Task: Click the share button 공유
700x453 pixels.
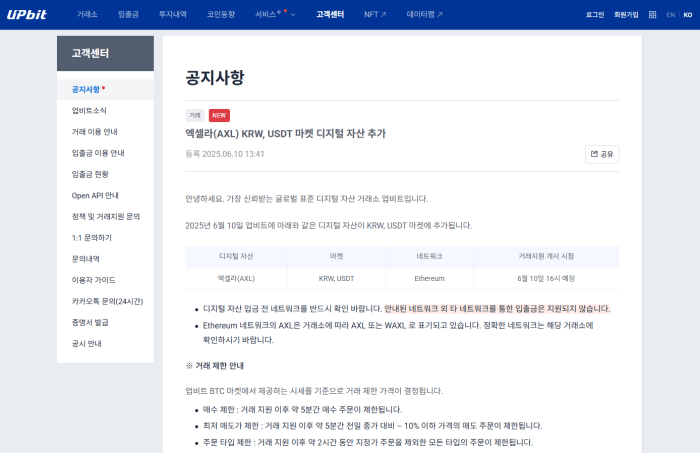Action: point(602,154)
